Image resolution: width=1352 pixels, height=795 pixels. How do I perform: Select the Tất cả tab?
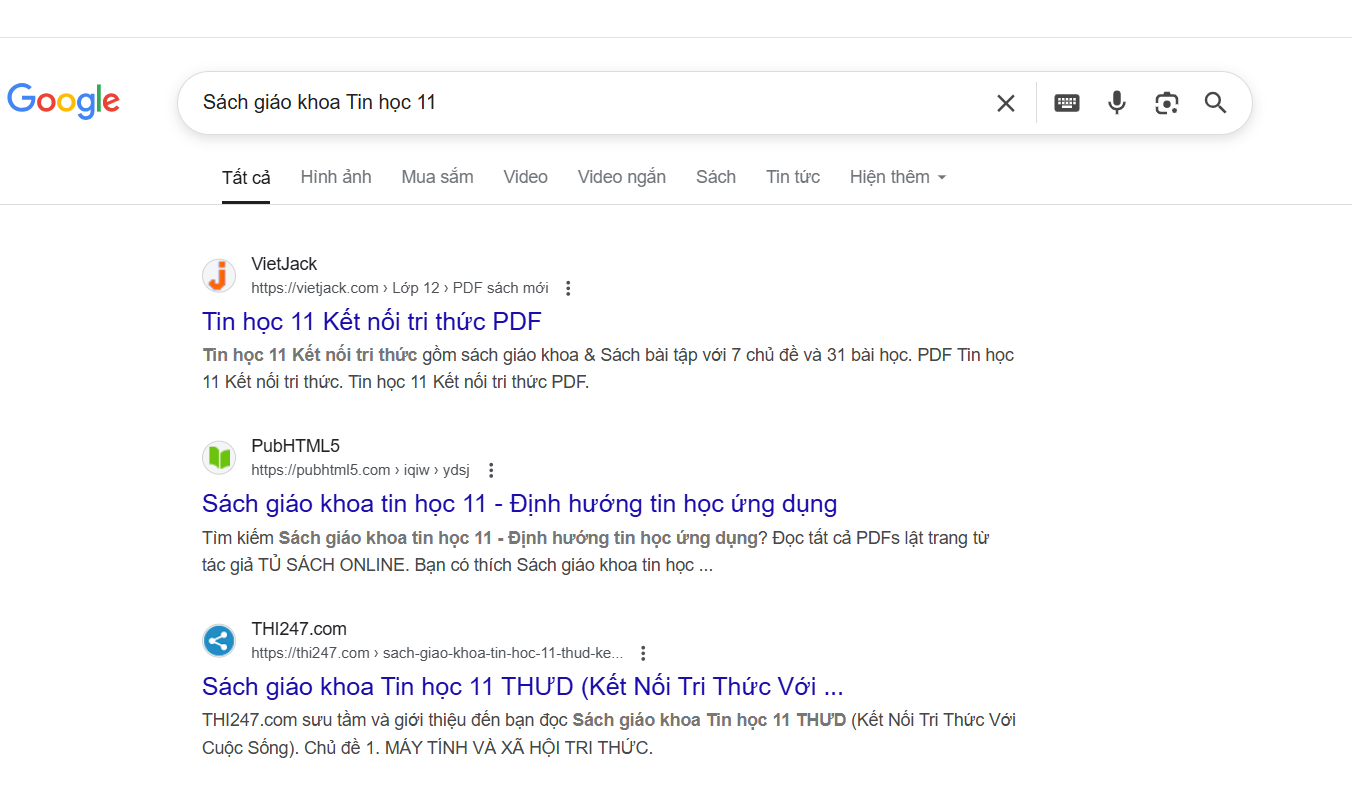(246, 177)
